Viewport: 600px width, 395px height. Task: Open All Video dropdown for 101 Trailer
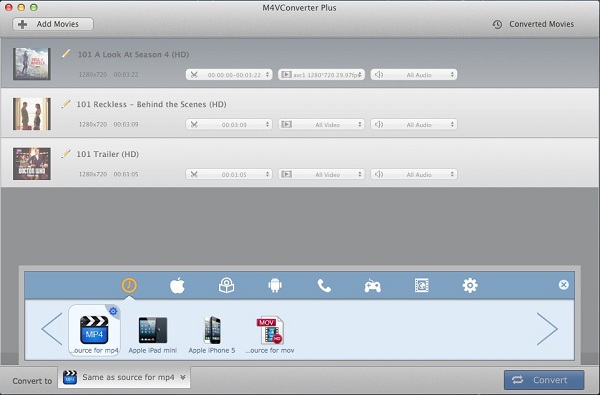[321, 174]
